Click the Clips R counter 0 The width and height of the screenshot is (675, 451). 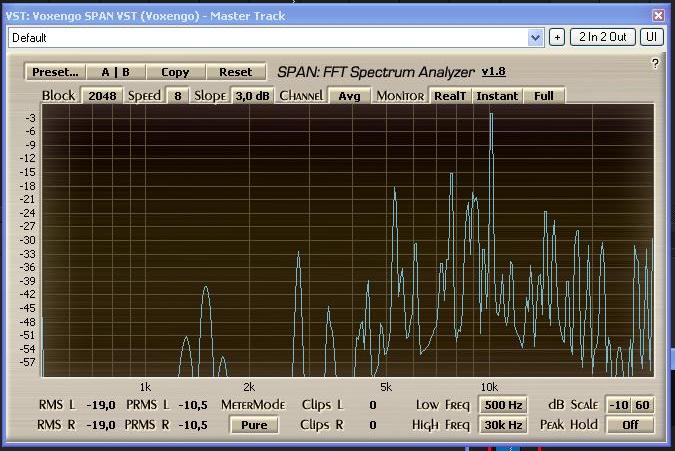click(373, 425)
